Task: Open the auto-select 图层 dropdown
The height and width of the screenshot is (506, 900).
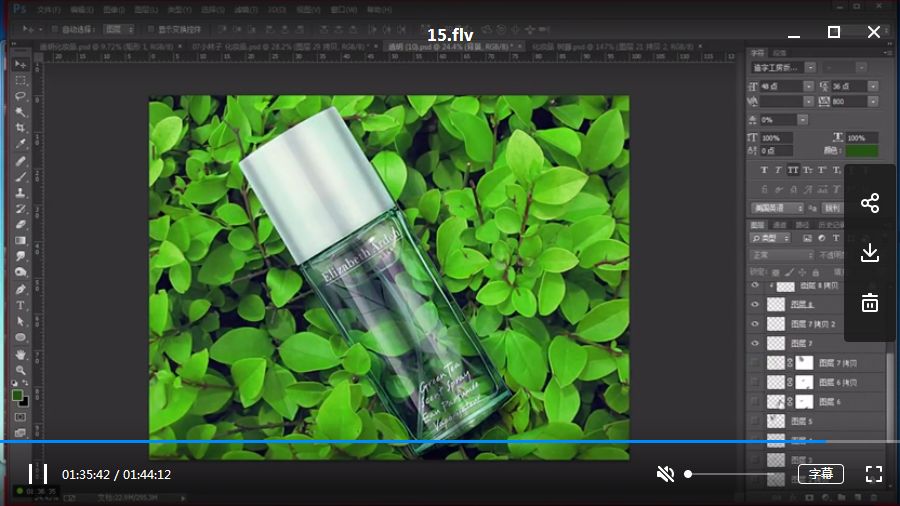Action: click(x=119, y=29)
